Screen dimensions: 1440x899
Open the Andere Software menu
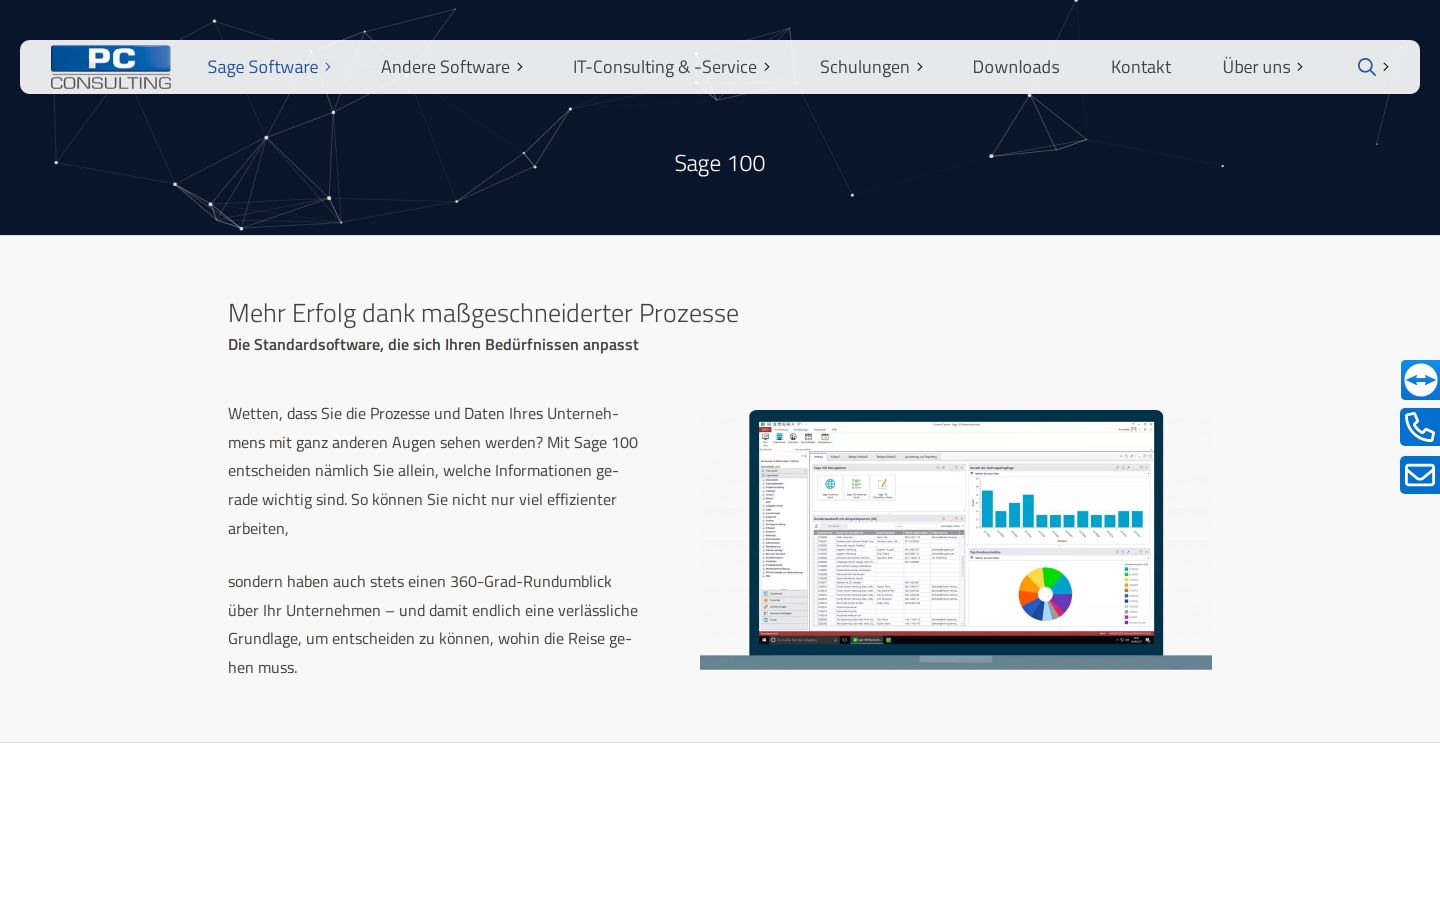click(445, 67)
